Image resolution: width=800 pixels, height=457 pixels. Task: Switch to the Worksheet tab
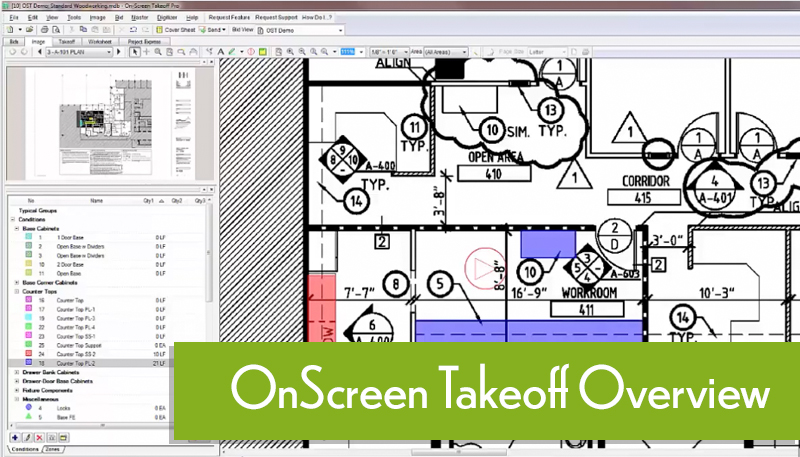point(99,42)
